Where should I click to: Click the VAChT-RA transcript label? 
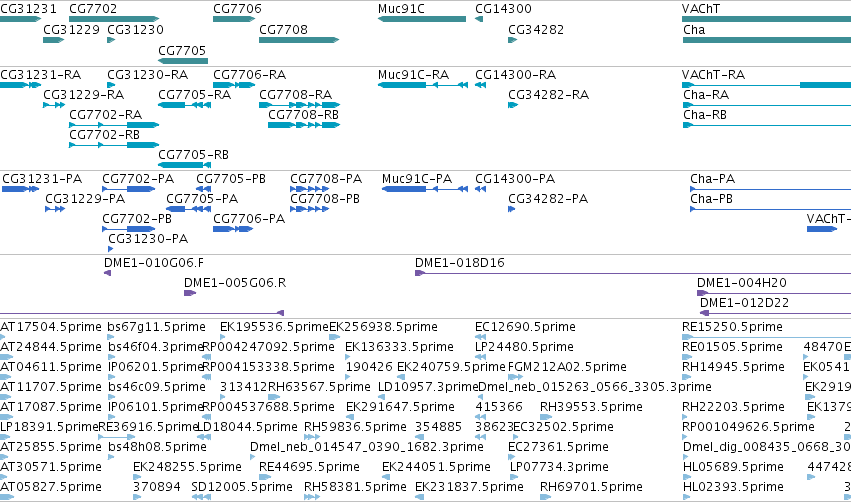pyautogui.click(x=713, y=75)
